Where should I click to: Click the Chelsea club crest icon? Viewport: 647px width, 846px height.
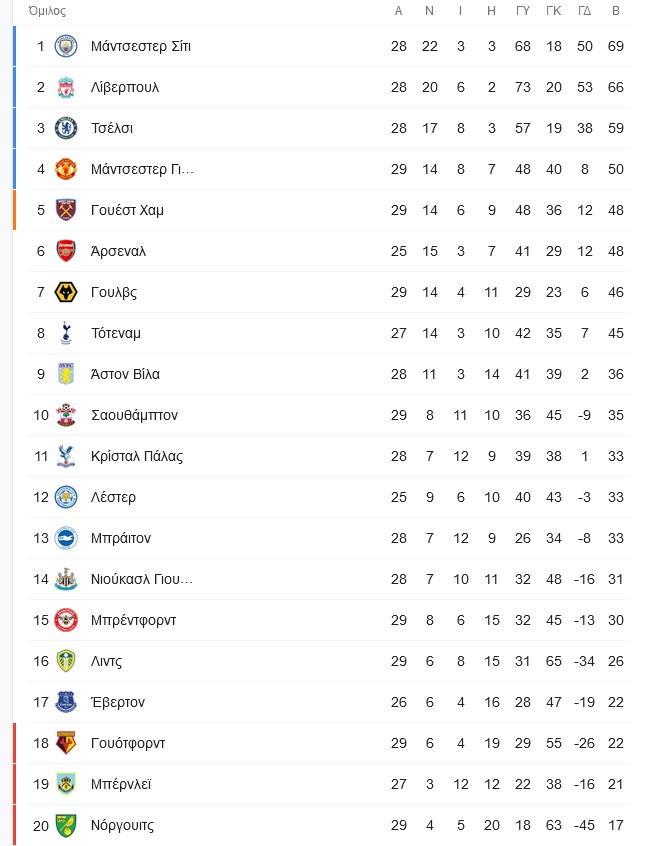66,128
